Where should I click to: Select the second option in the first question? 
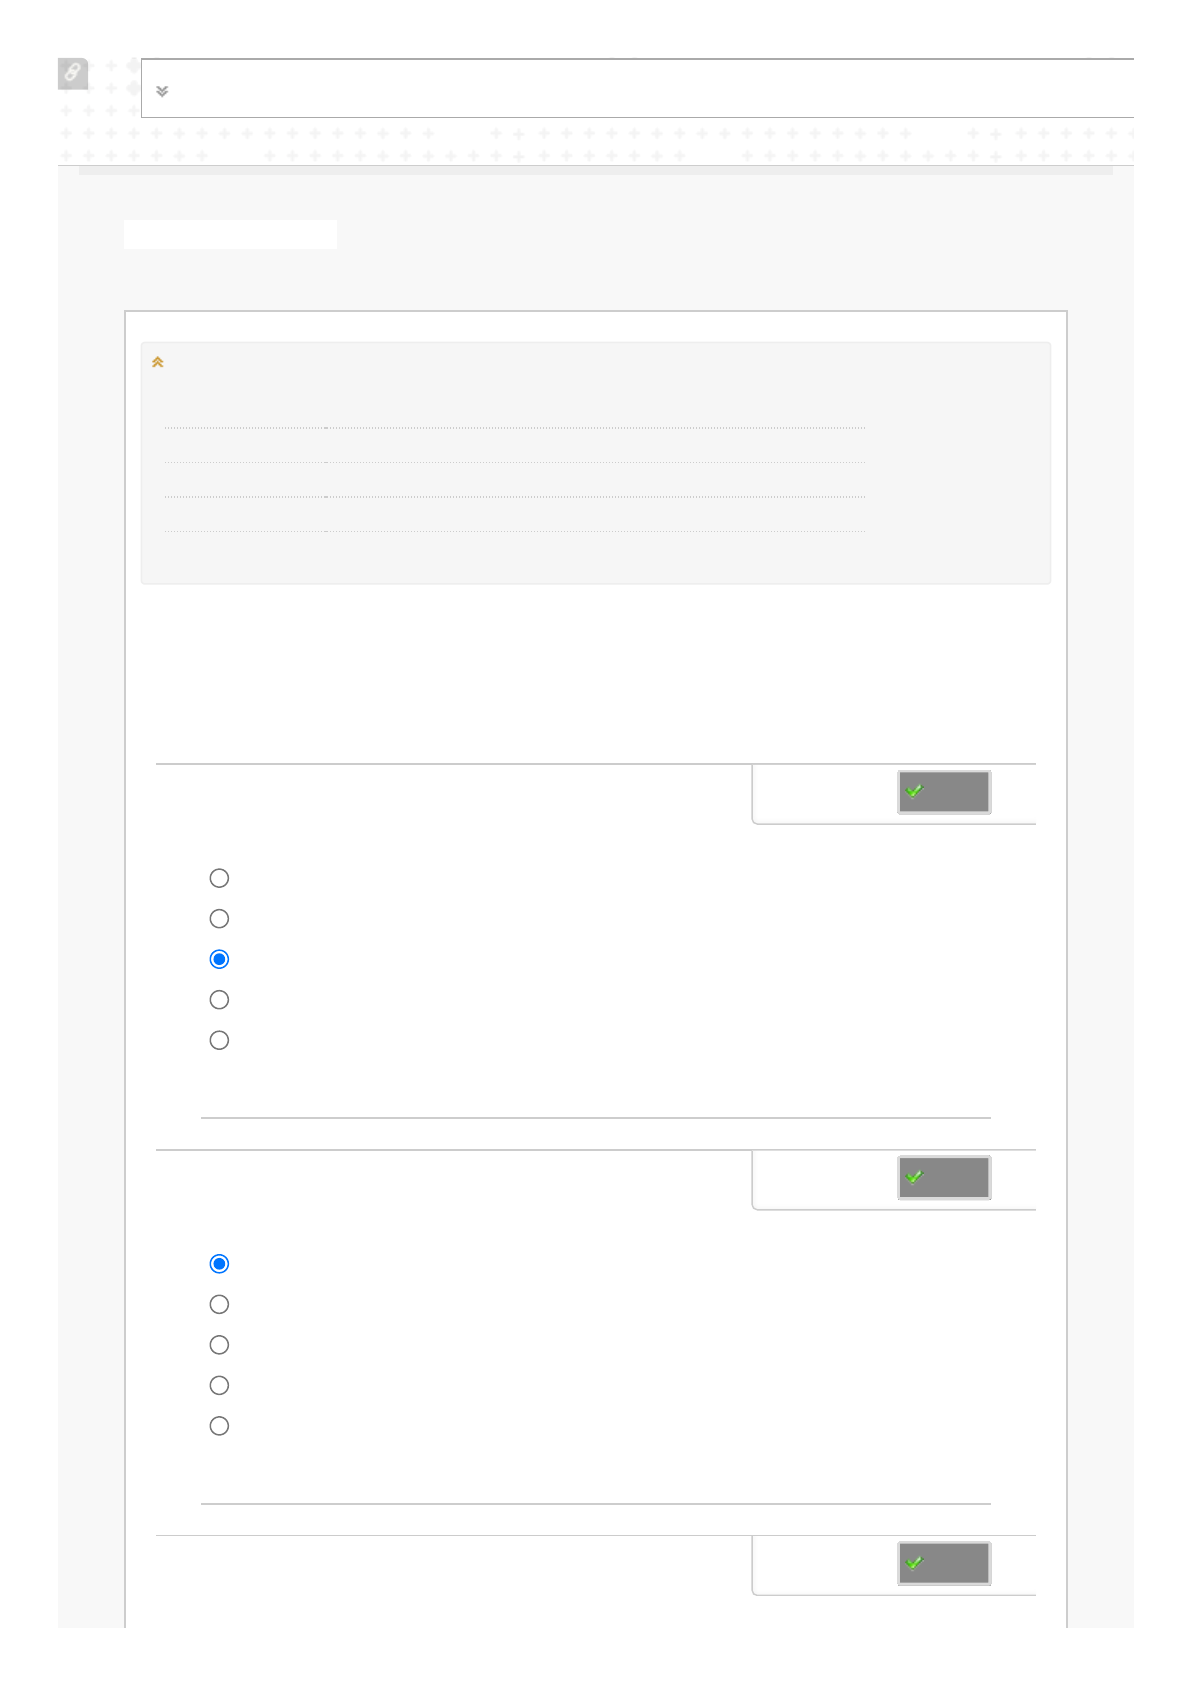pos(219,919)
